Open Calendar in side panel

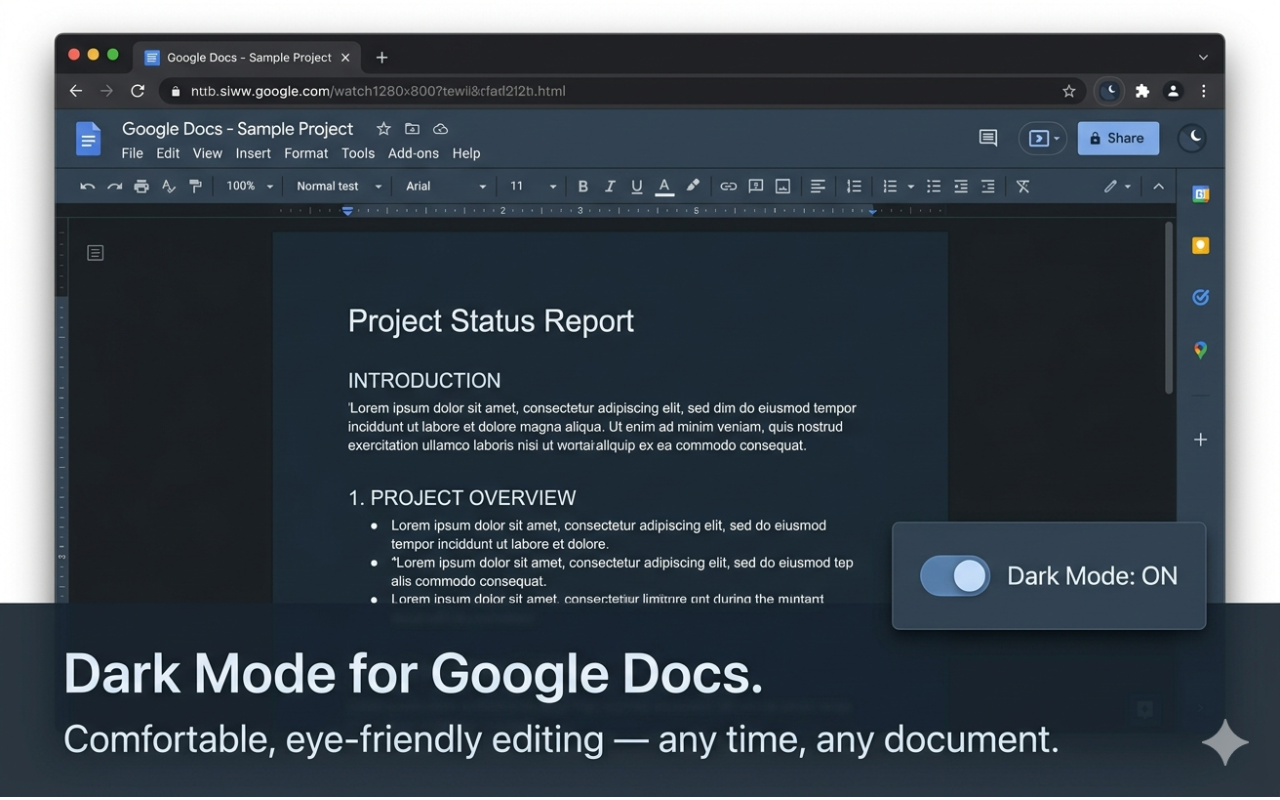click(1201, 194)
